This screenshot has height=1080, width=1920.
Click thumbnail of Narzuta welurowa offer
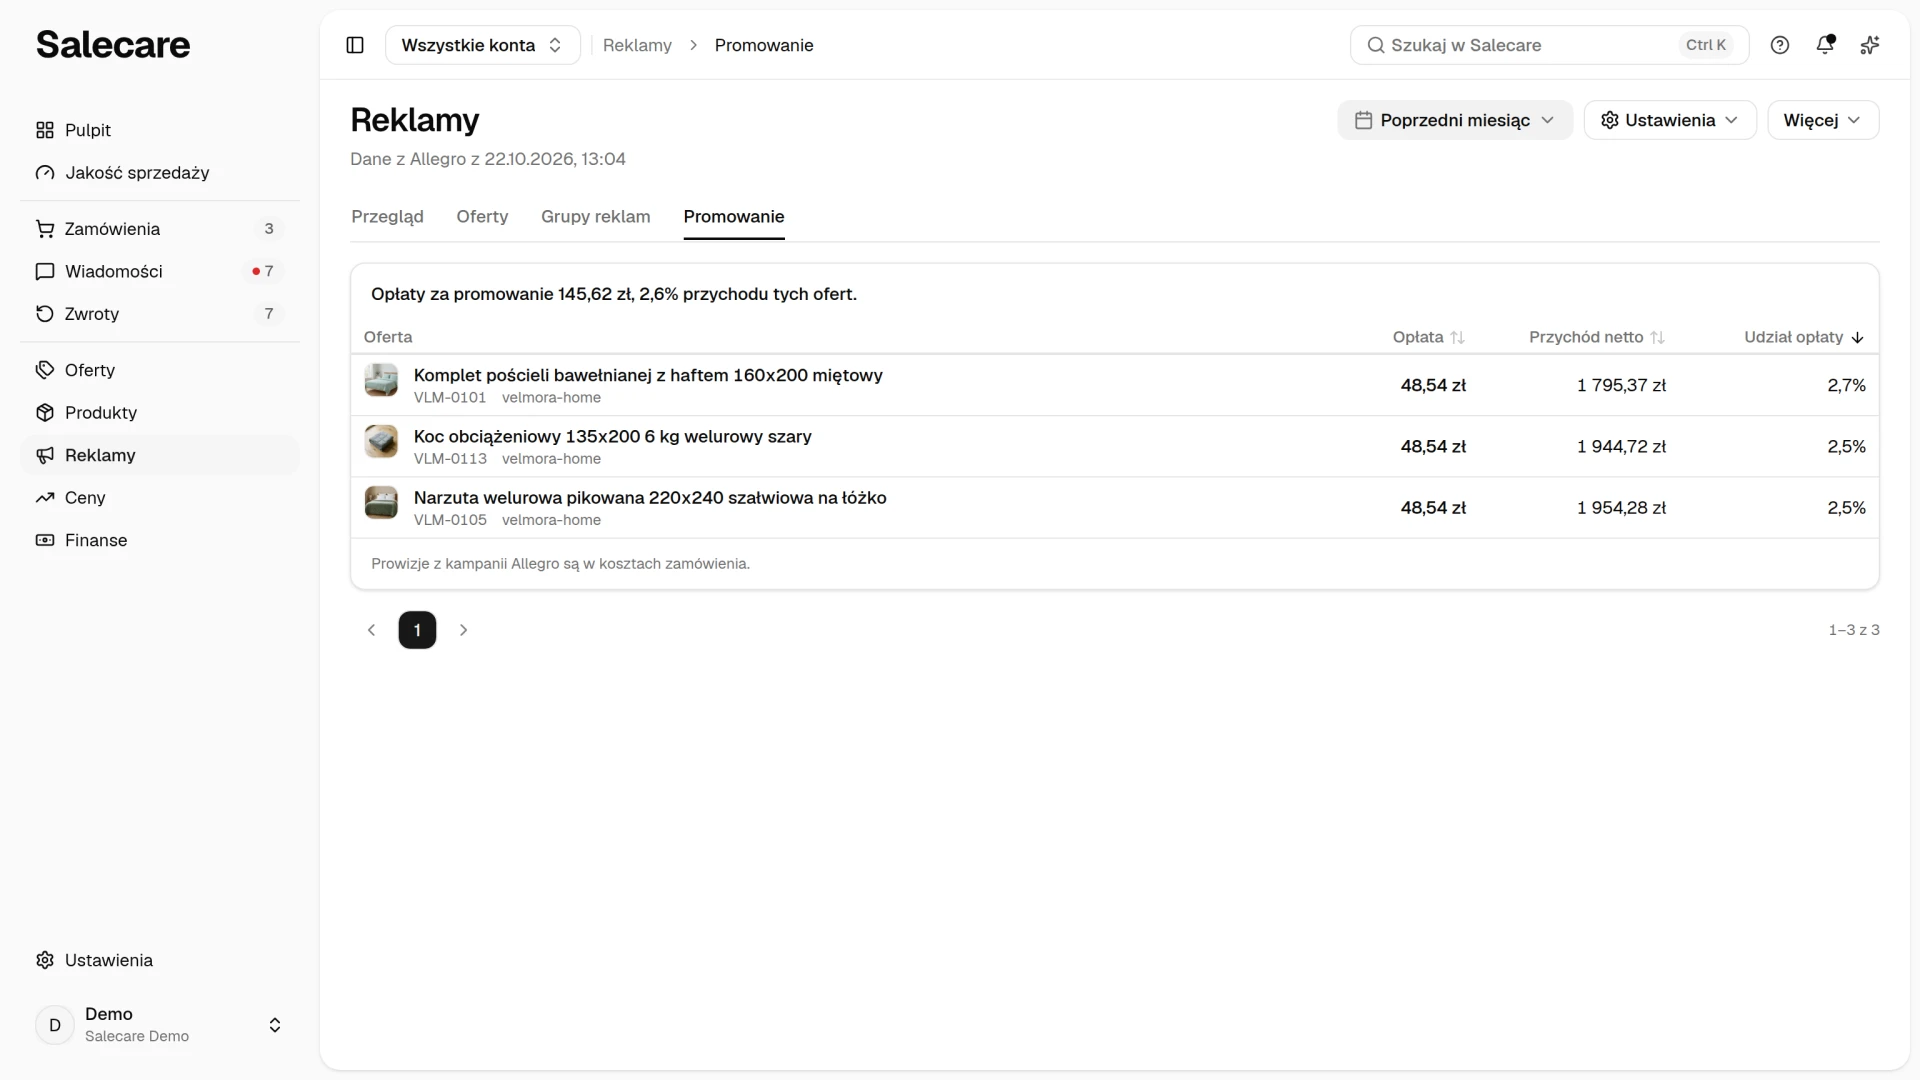click(381, 502)
